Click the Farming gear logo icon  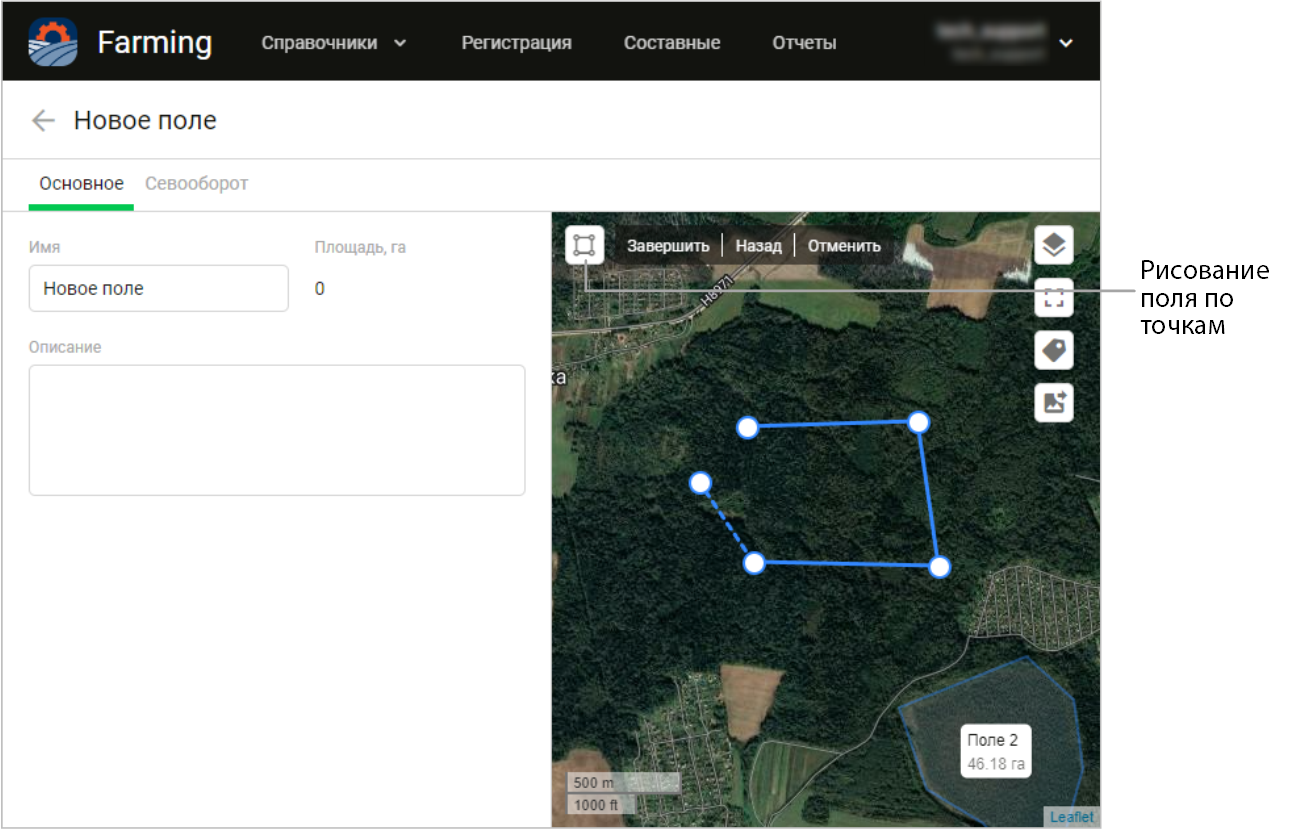click(x=52, y=42)
